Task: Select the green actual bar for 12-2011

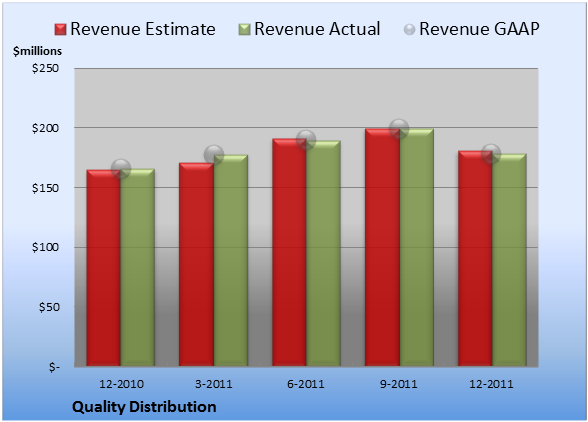Action: tap(509, 260)
